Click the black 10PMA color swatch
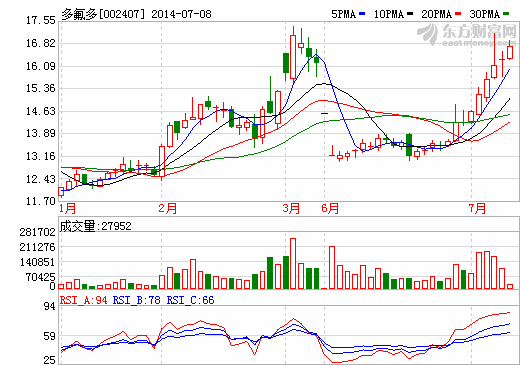520x365 pixels. coord(410,14)
